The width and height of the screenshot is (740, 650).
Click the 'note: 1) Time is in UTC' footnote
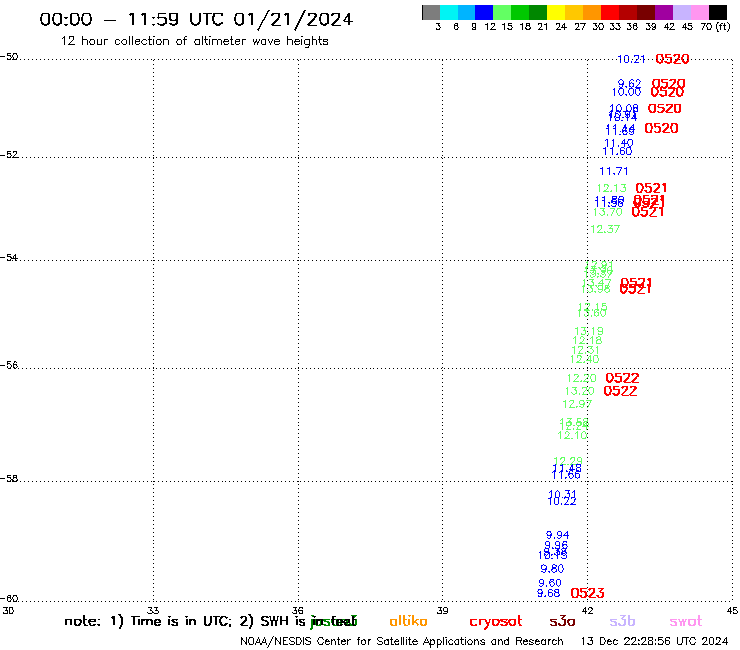point(147,621)
